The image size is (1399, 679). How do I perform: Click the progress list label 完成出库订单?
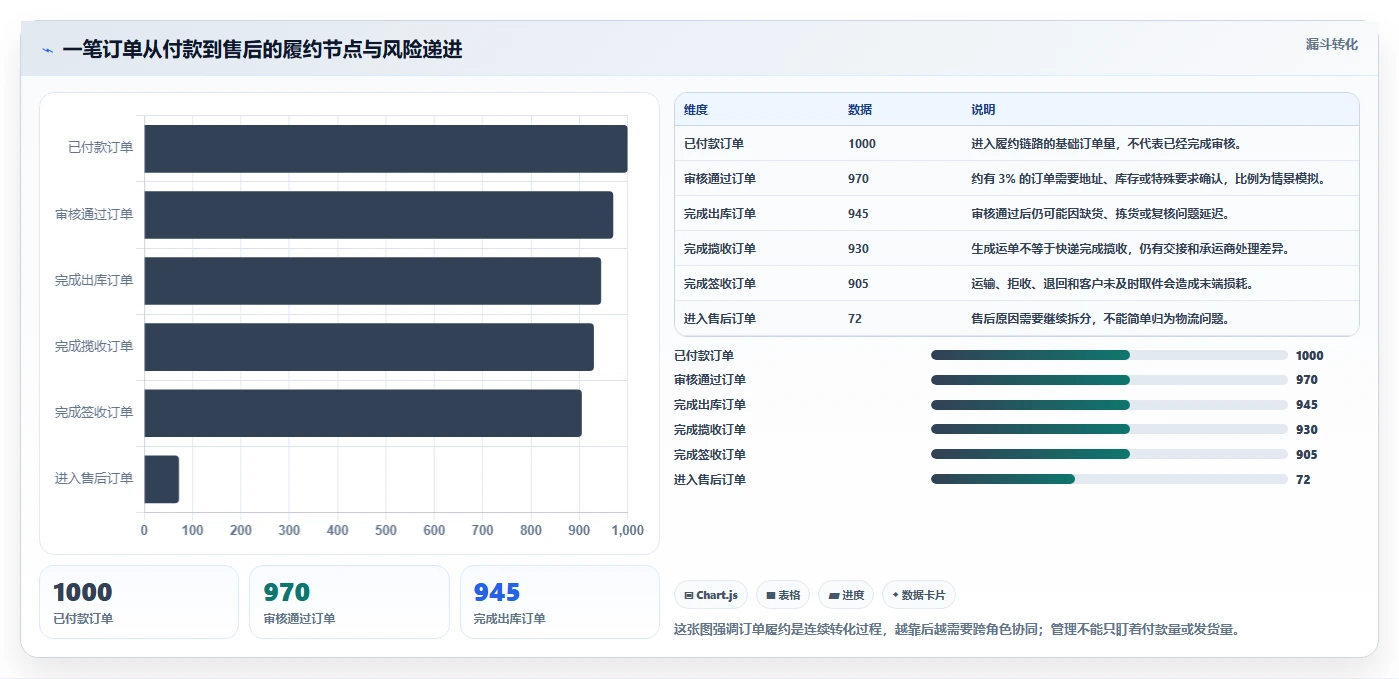click(710, 405)
